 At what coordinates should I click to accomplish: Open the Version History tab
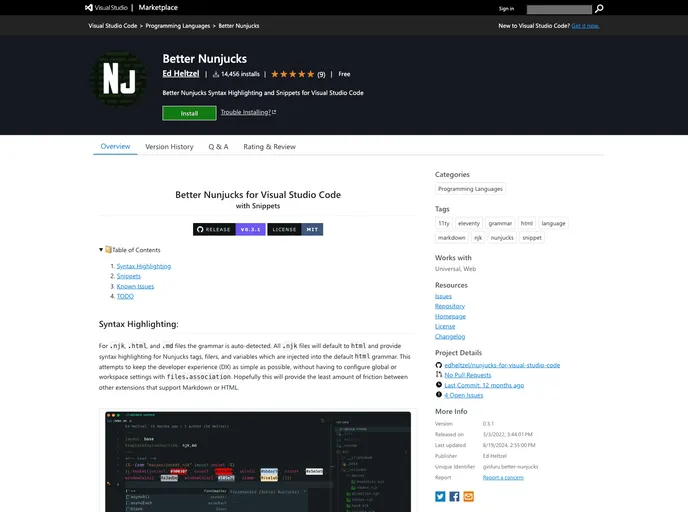(169, 147)
